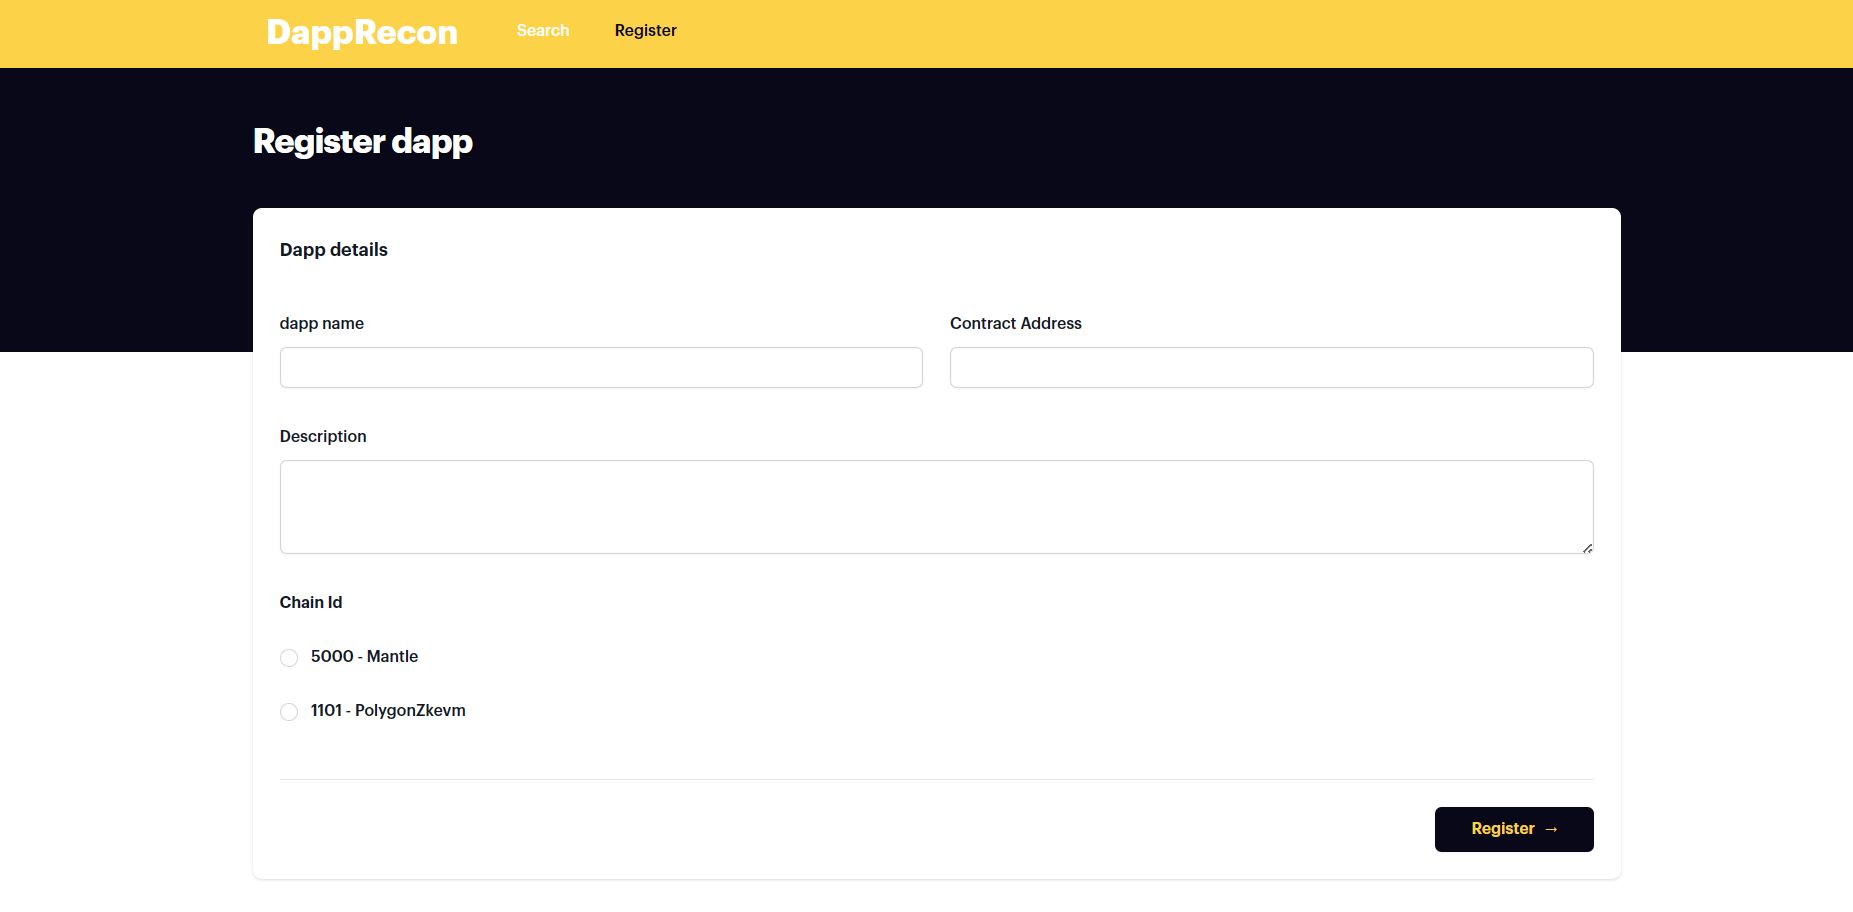
Task: Focus the Contract Address input field
Action: [1271, 368]
